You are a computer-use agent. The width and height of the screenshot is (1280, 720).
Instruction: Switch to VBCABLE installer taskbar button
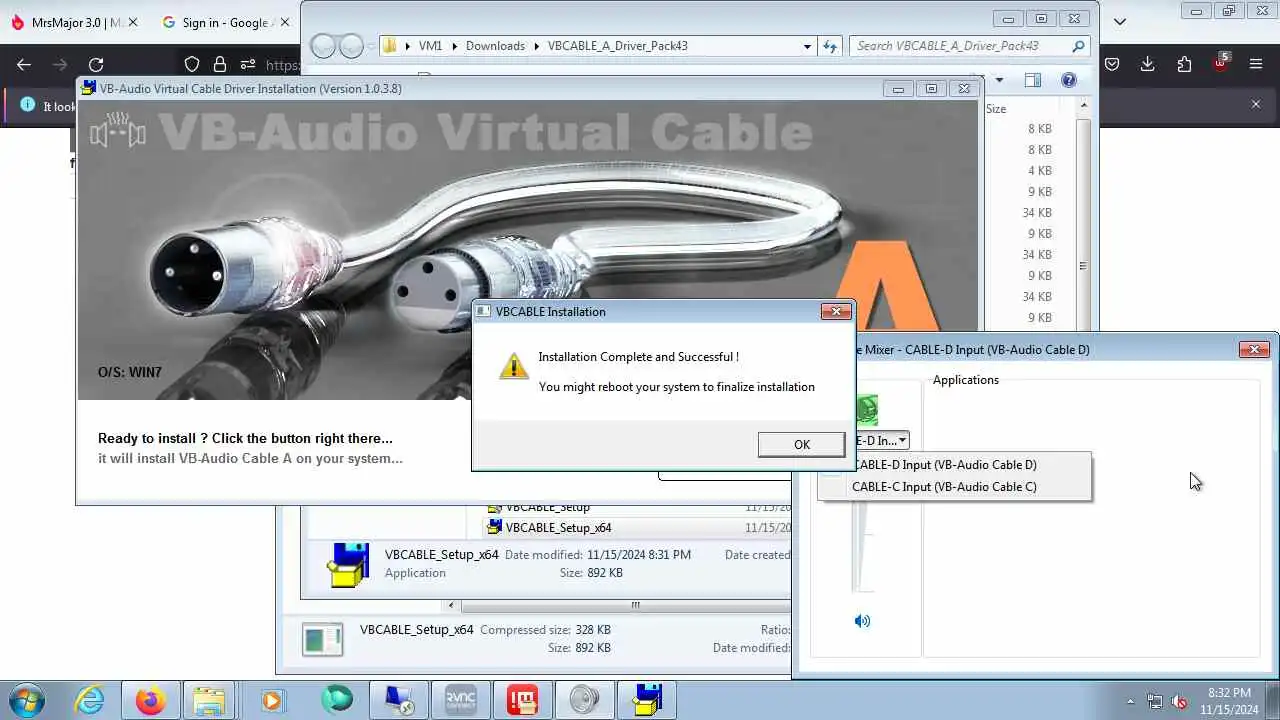click(645, 700)
